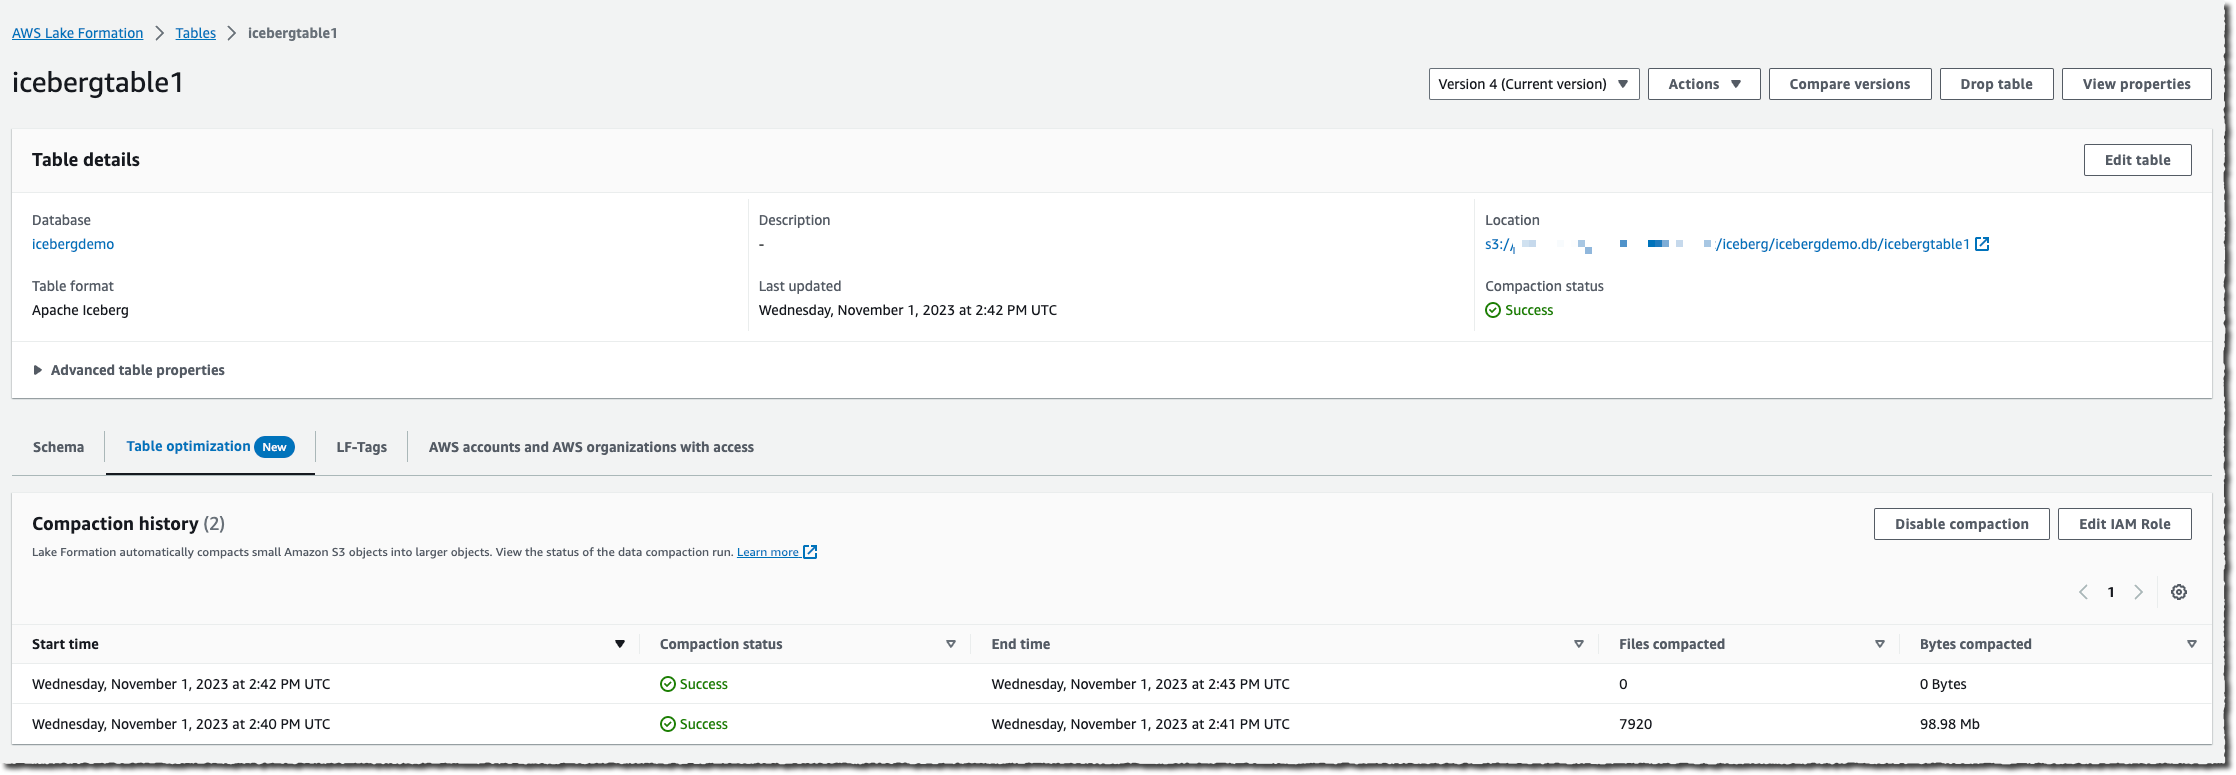Click the 'Table details' panel heading
The height and width of the screenshot is (775, 2236).
[x=86, y=160]
